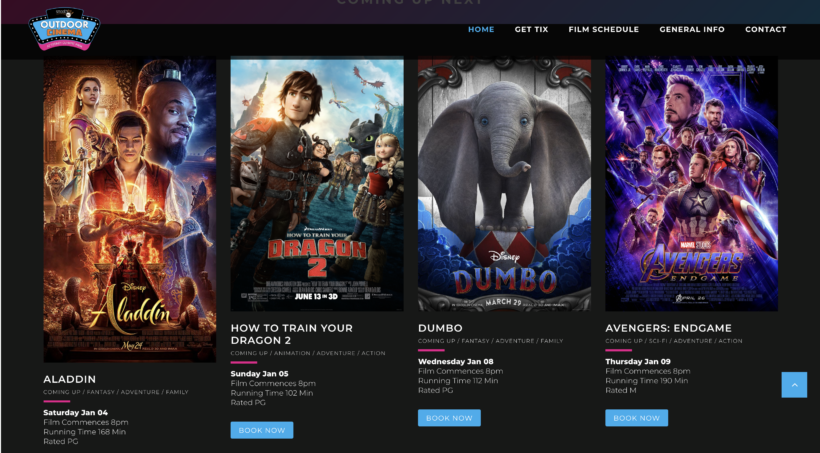Click the 'Thursday Jan 09' date

(637, 361)
